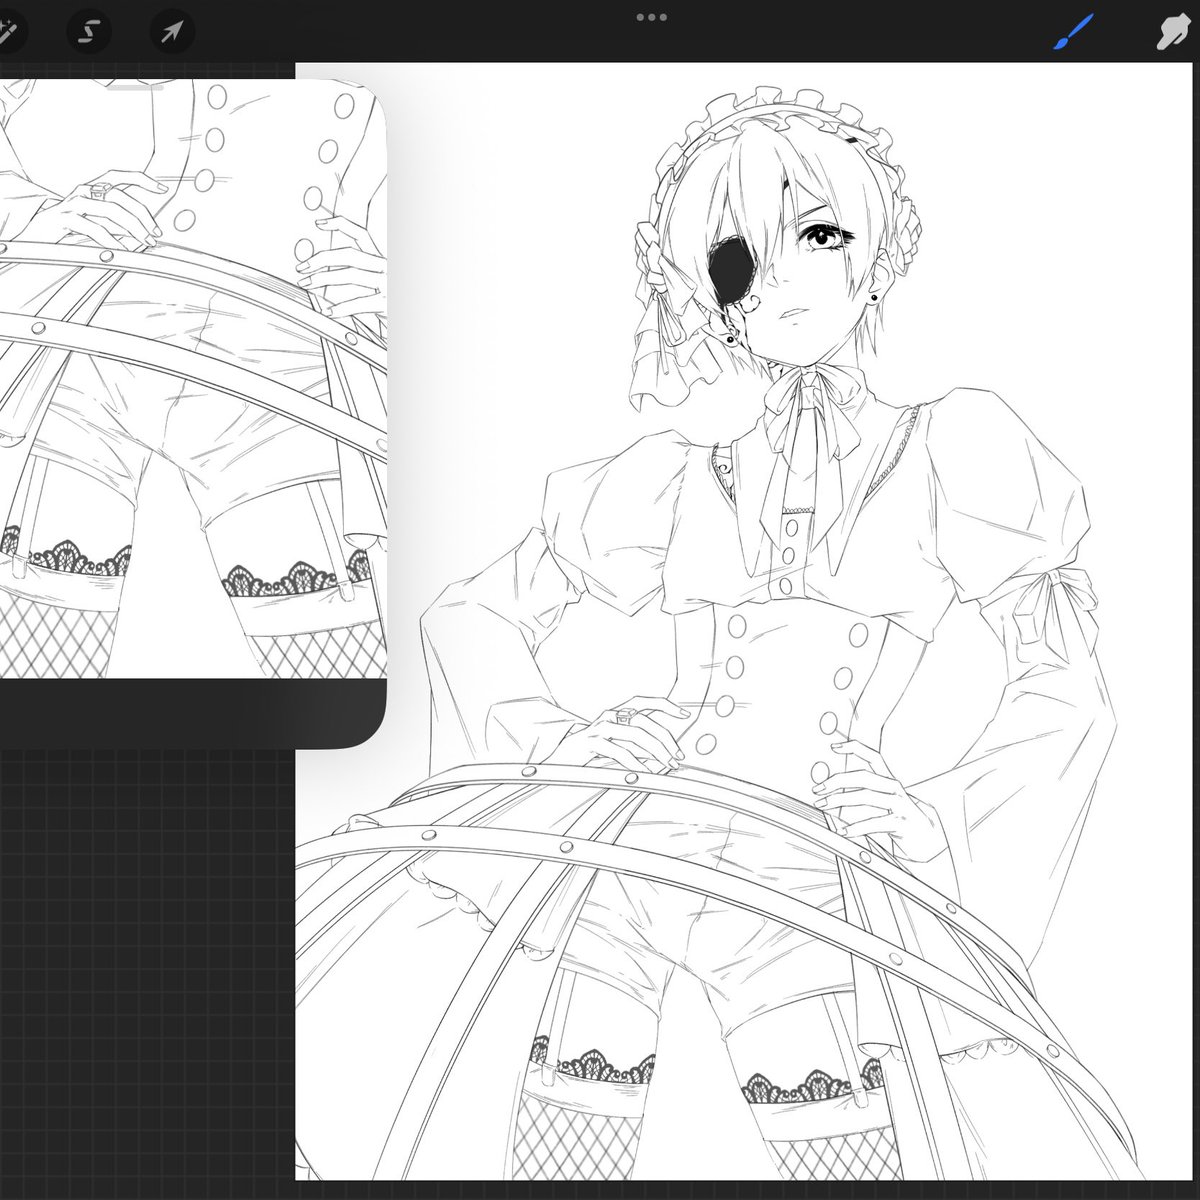Activate the Transform arrow tool
The height and width of the screenshot is (1200, 1200).
pyautogui.click(x=170, y=32)
